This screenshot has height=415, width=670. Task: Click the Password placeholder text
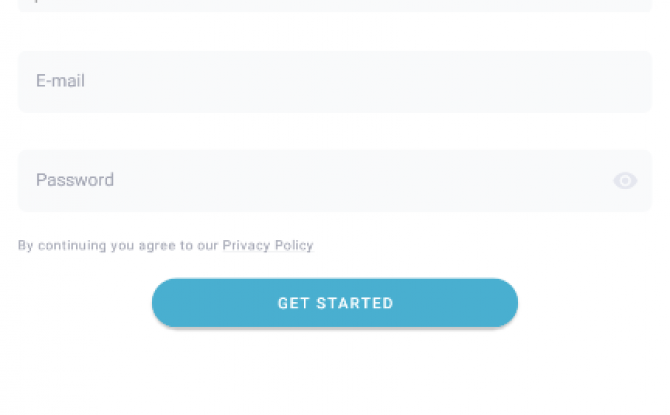click(x=75, y=180)
